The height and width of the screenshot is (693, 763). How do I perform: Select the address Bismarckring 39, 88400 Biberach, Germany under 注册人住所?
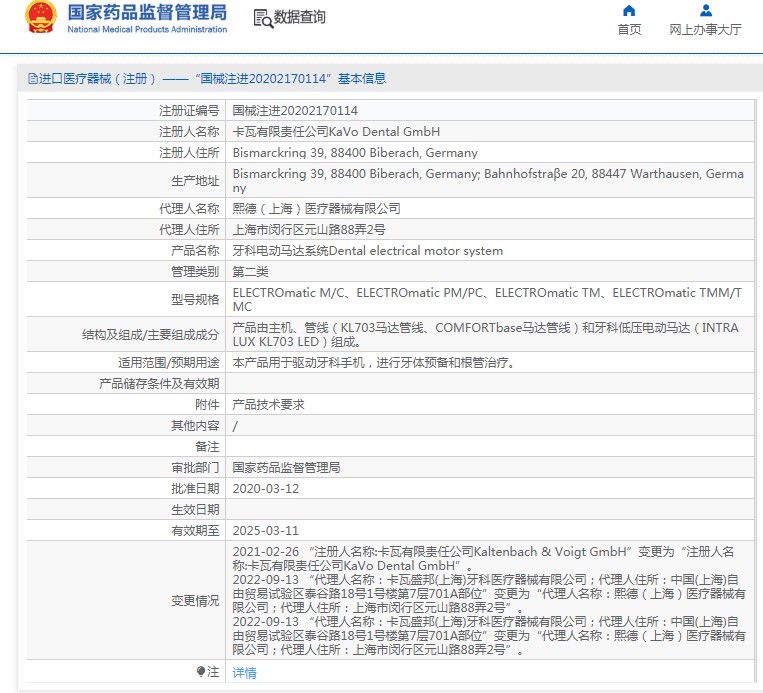coord(355,153)
